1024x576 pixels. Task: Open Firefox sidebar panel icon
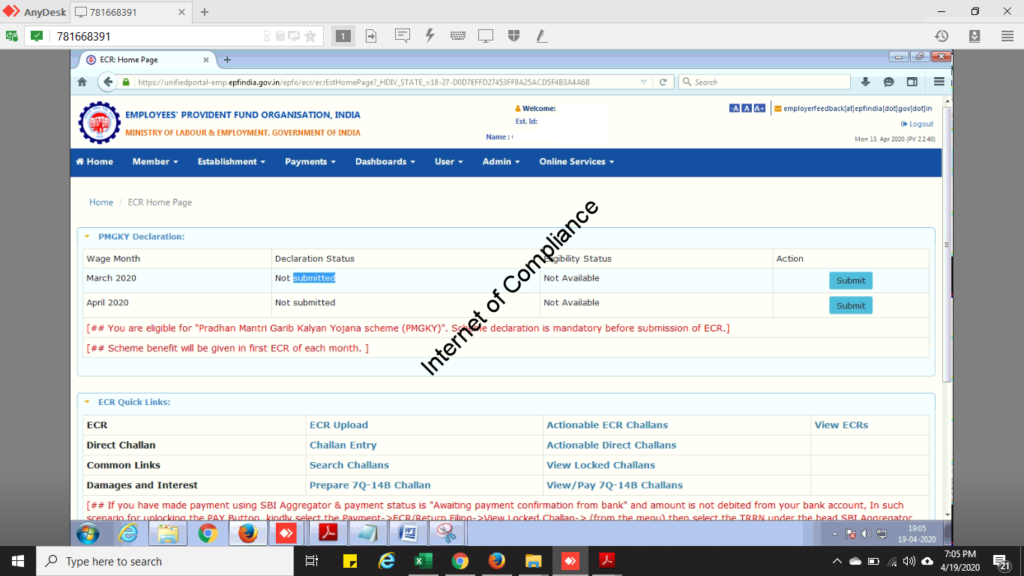(x=912, y=82)
